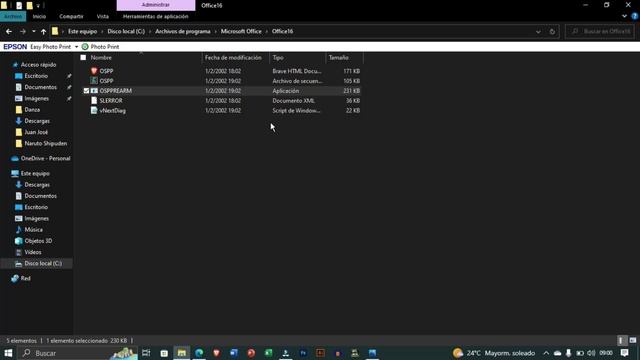Open the Juan José folder in sidebar

(x=36, y=132)
